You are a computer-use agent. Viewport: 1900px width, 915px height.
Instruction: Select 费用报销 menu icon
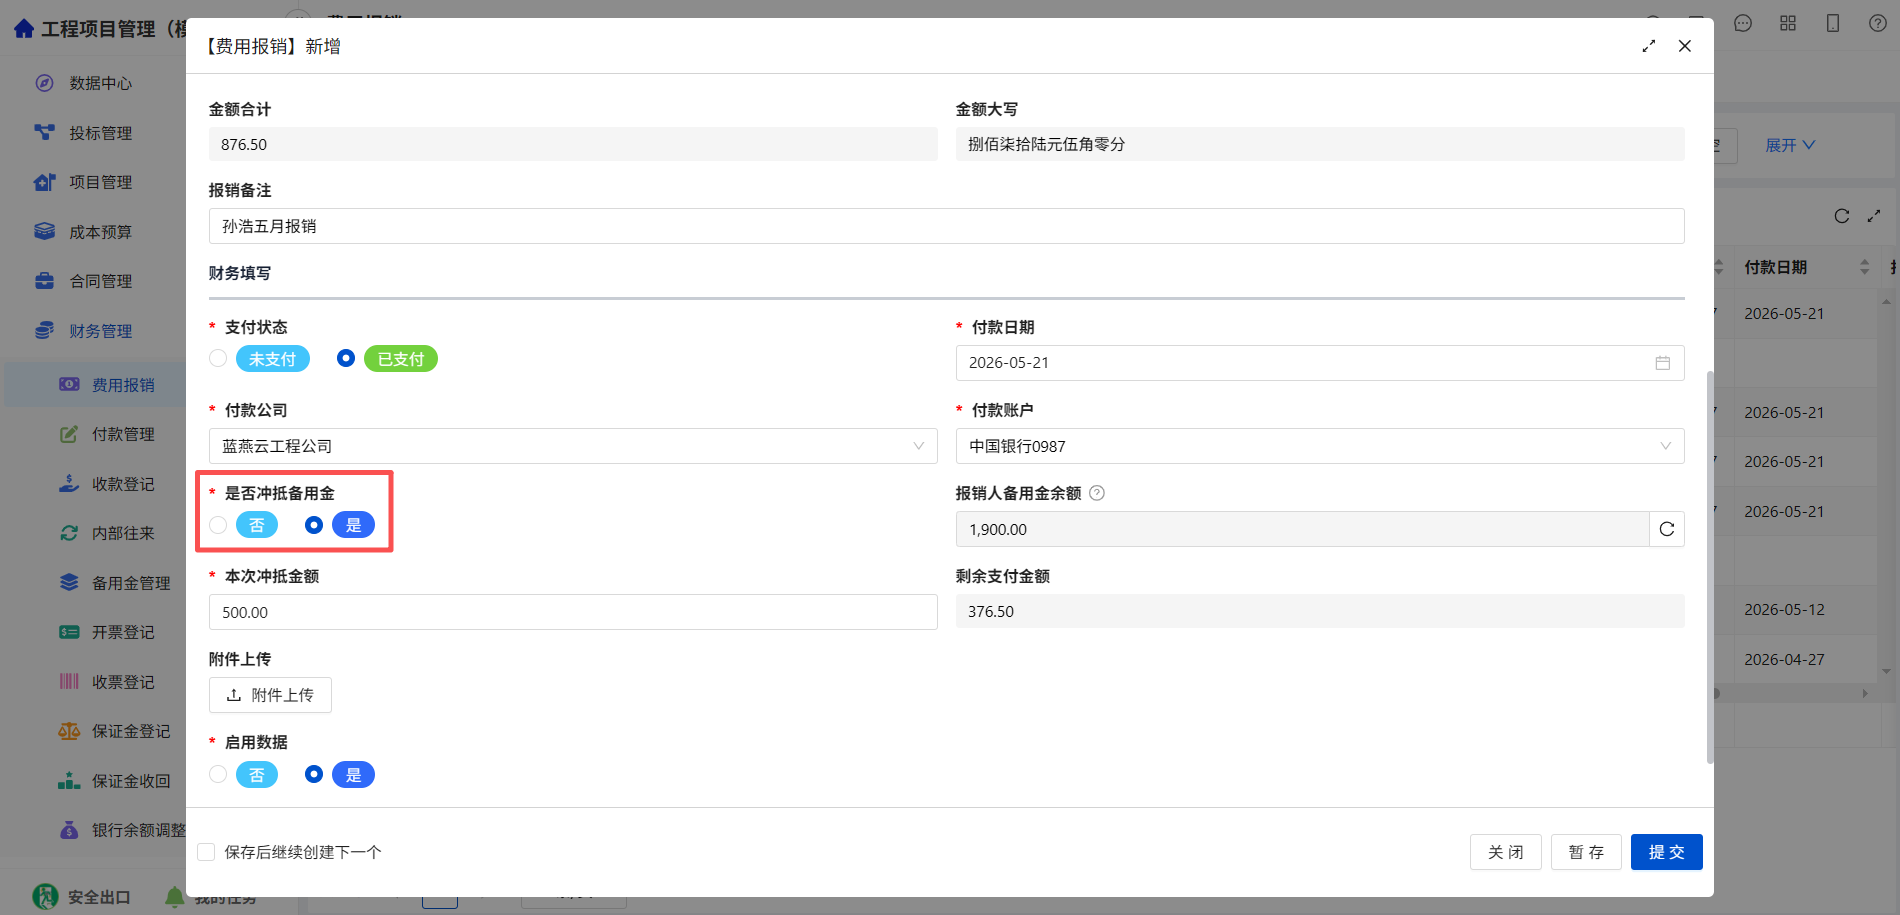(x=69, y=384)
